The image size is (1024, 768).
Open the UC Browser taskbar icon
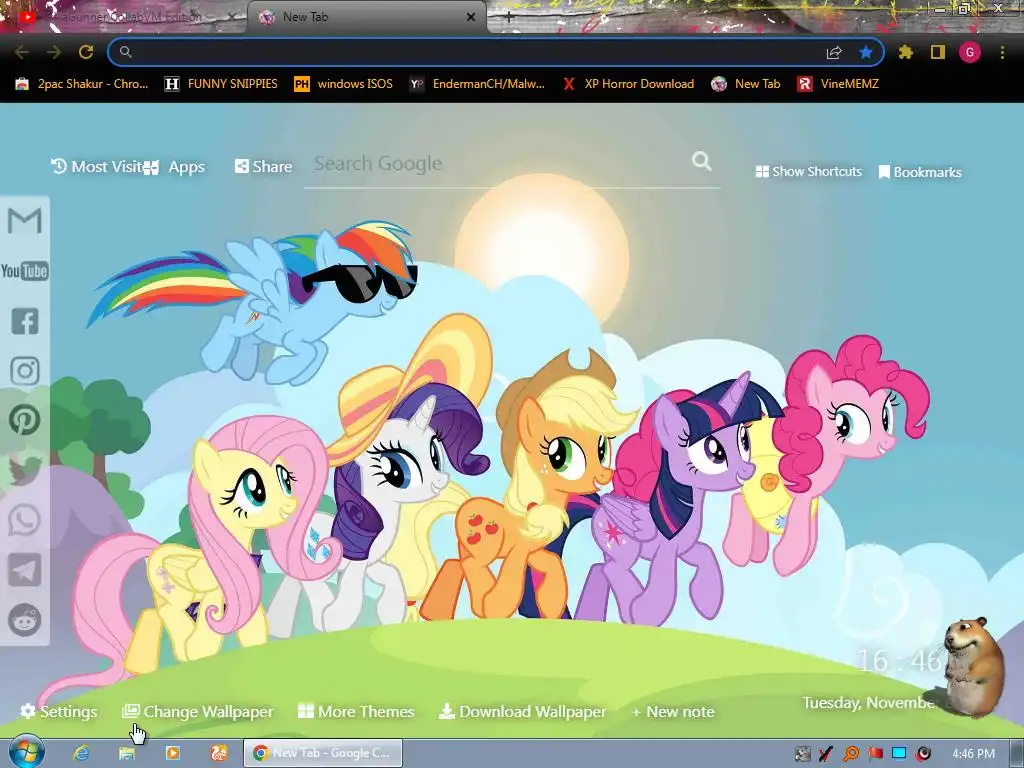point(218,753)
